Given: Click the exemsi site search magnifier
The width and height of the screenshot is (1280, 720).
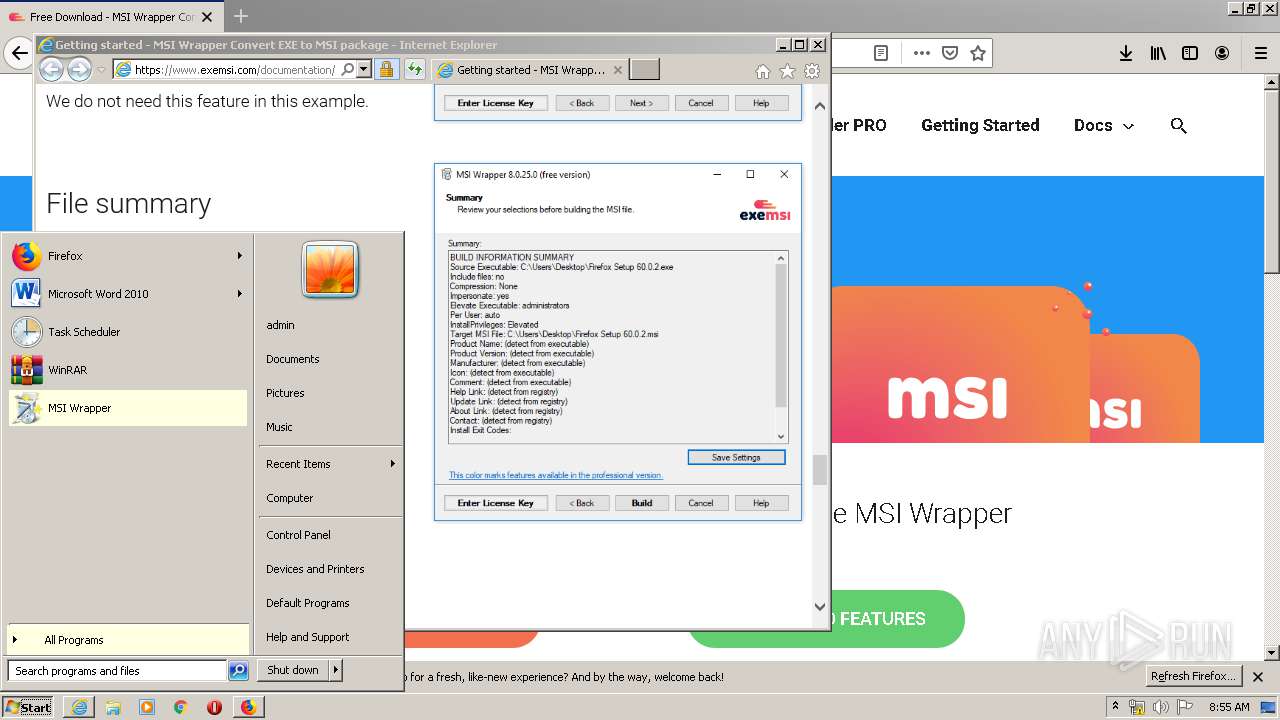Looking at the screenshot, I should click(x=1179, y=126).
